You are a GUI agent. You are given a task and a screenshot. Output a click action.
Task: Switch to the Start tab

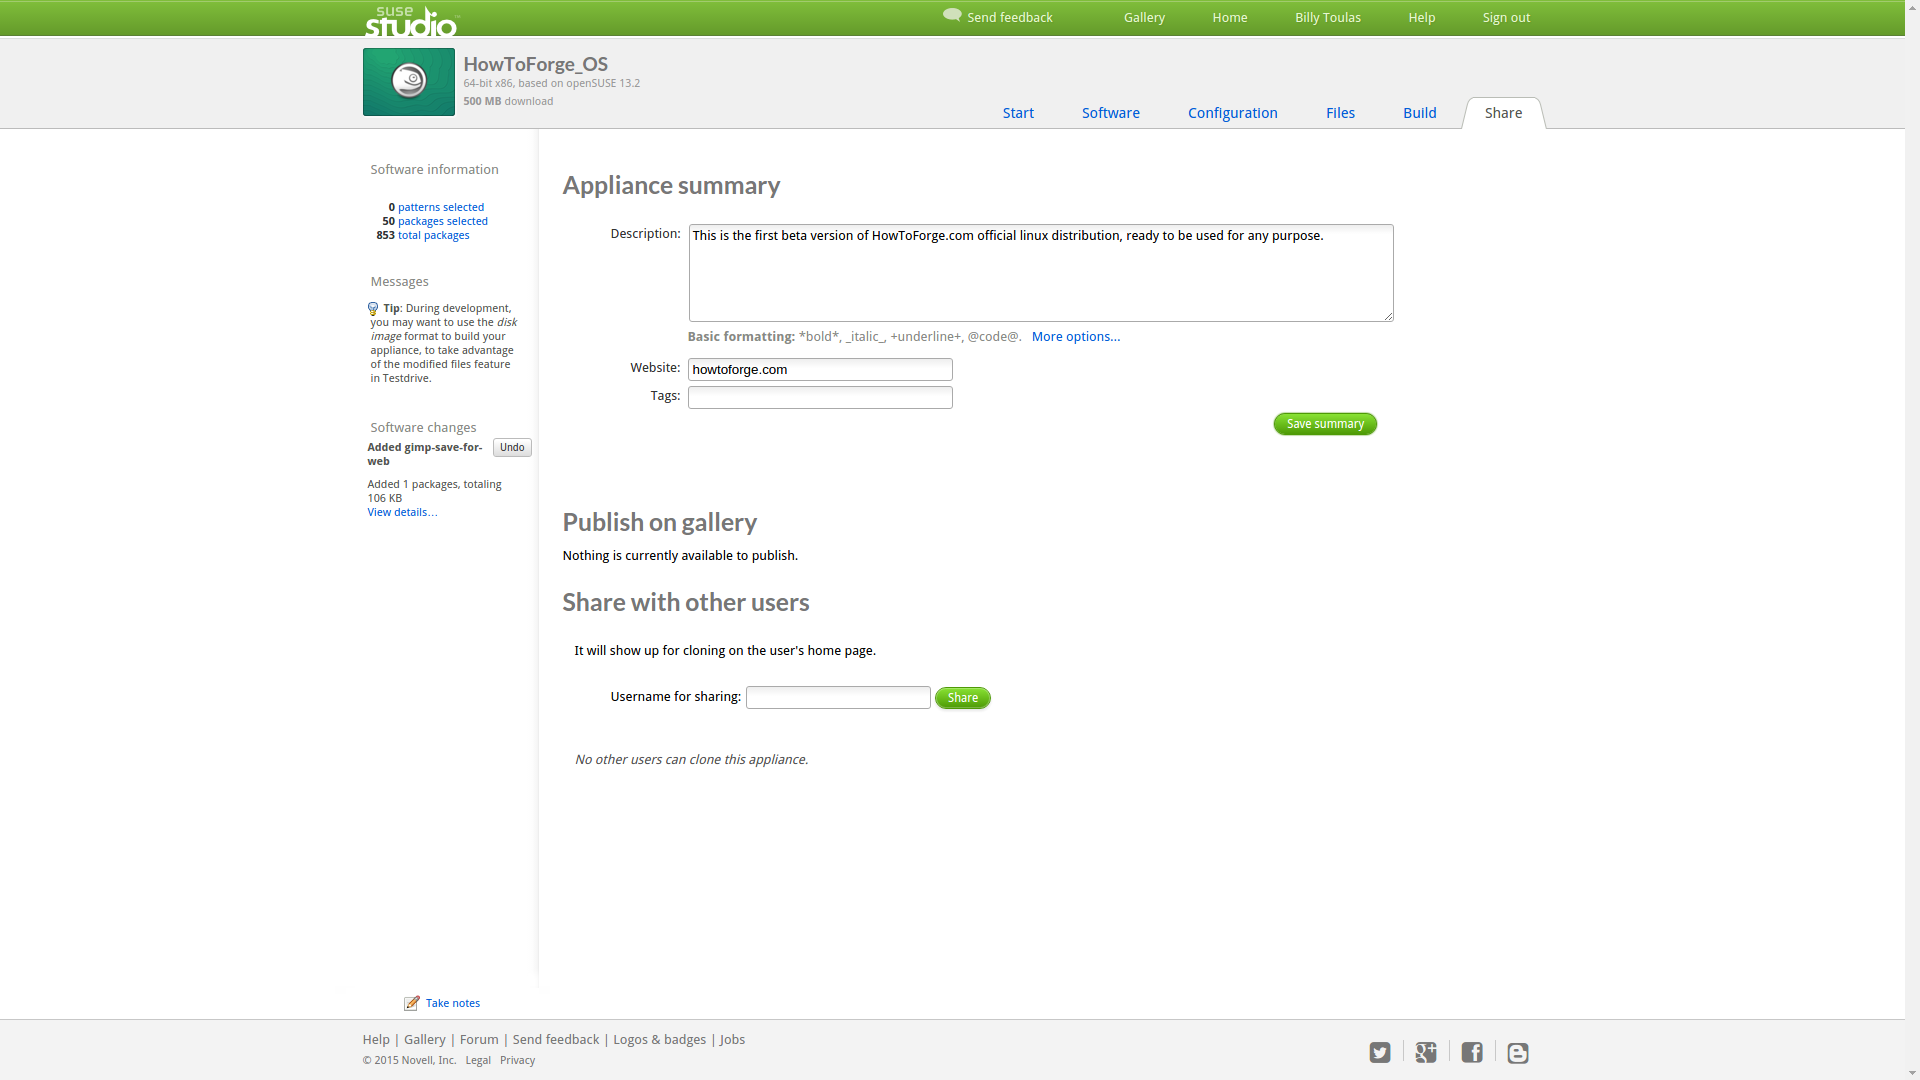coord(1018,113)
